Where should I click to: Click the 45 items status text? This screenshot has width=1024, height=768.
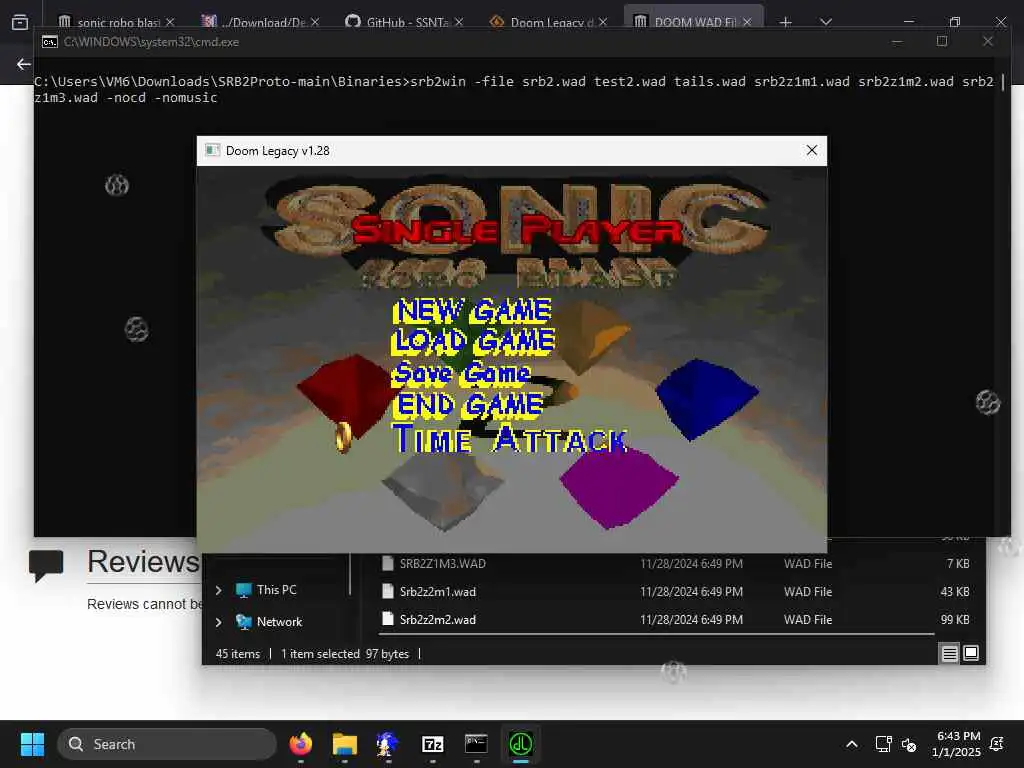point(238,654)
